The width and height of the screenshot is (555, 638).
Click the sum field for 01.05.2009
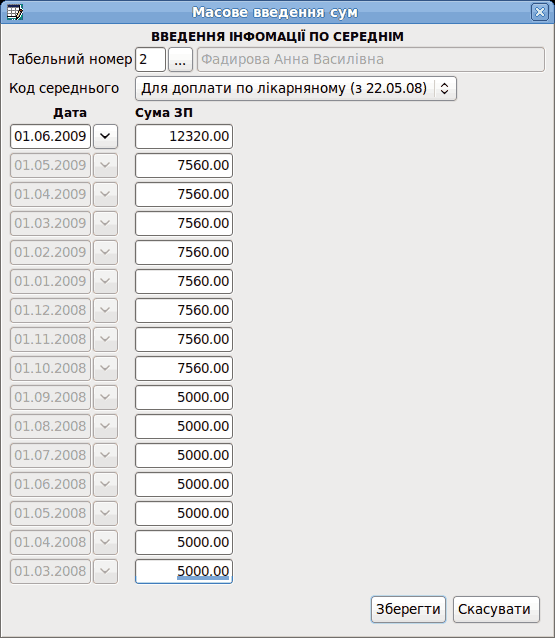[x=184, y=165]
